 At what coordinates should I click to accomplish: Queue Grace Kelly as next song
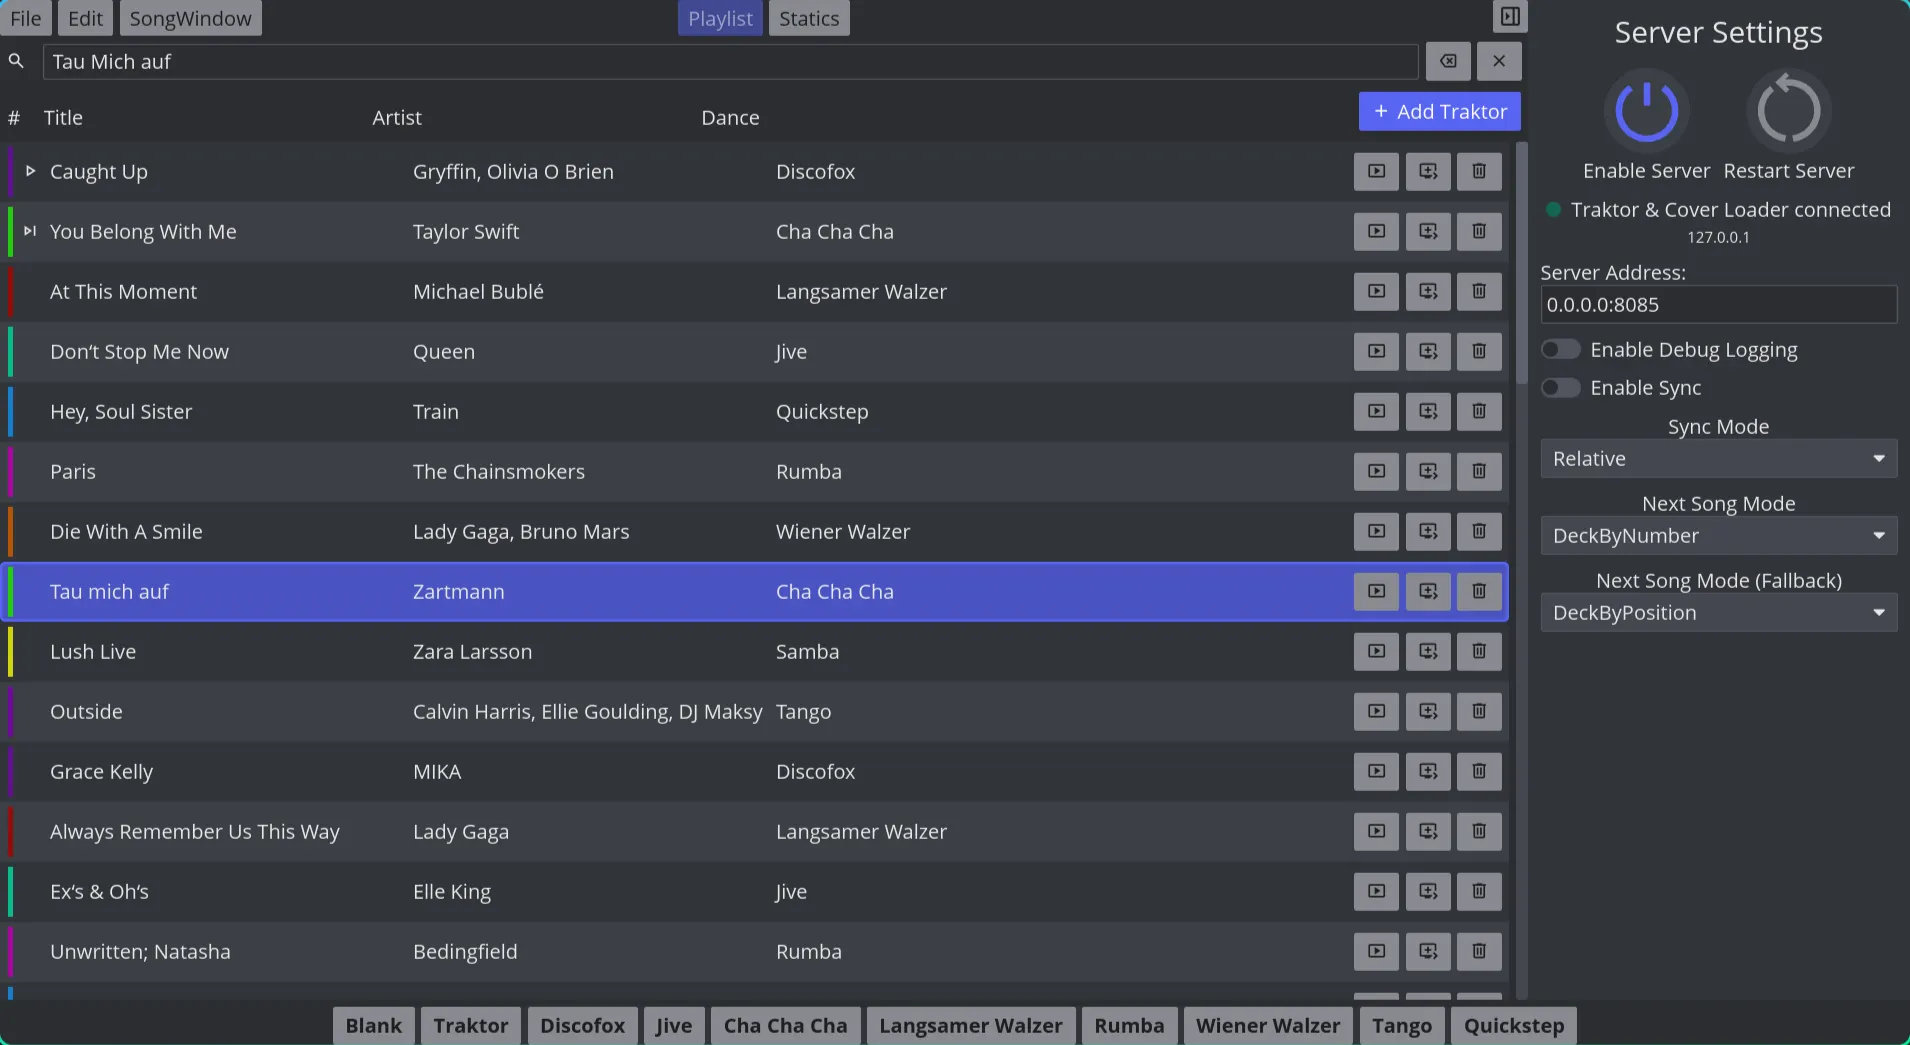pyautogui.click(x=1428, y=771)
